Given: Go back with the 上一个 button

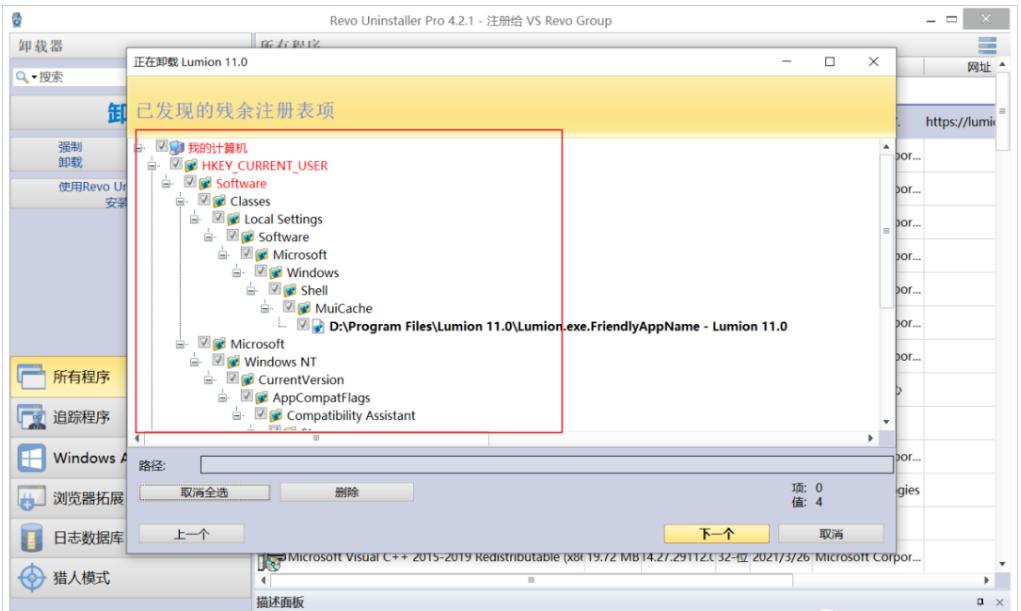Looking at the screenshot, I should click(191, 534).
